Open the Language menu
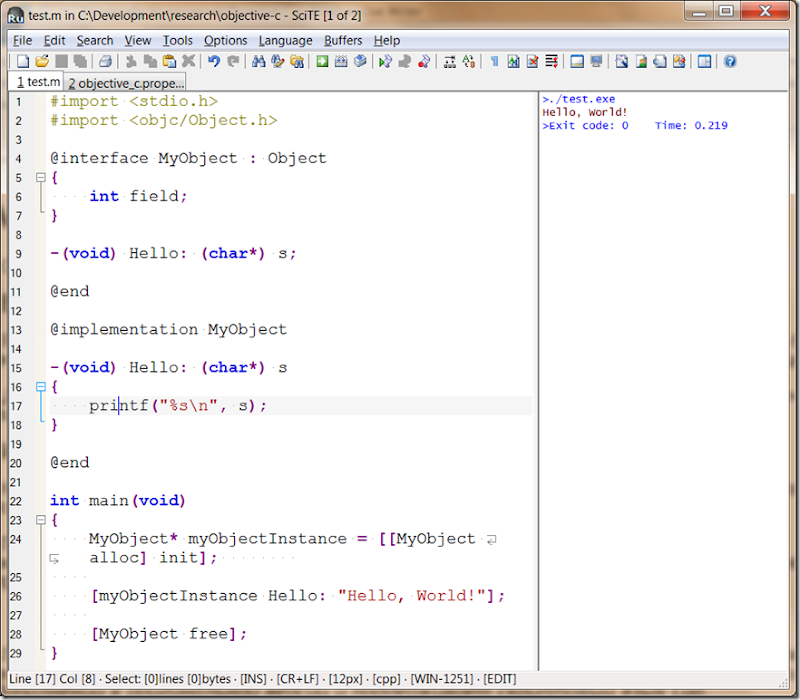 click(x=285, y=40)
